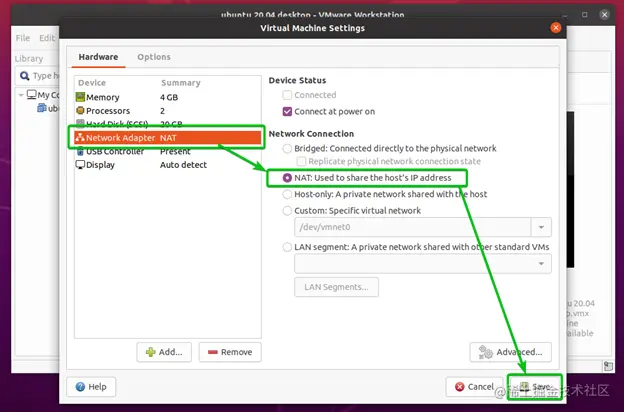Click the My Computer icon in Library tree

[x=31, y=95]
